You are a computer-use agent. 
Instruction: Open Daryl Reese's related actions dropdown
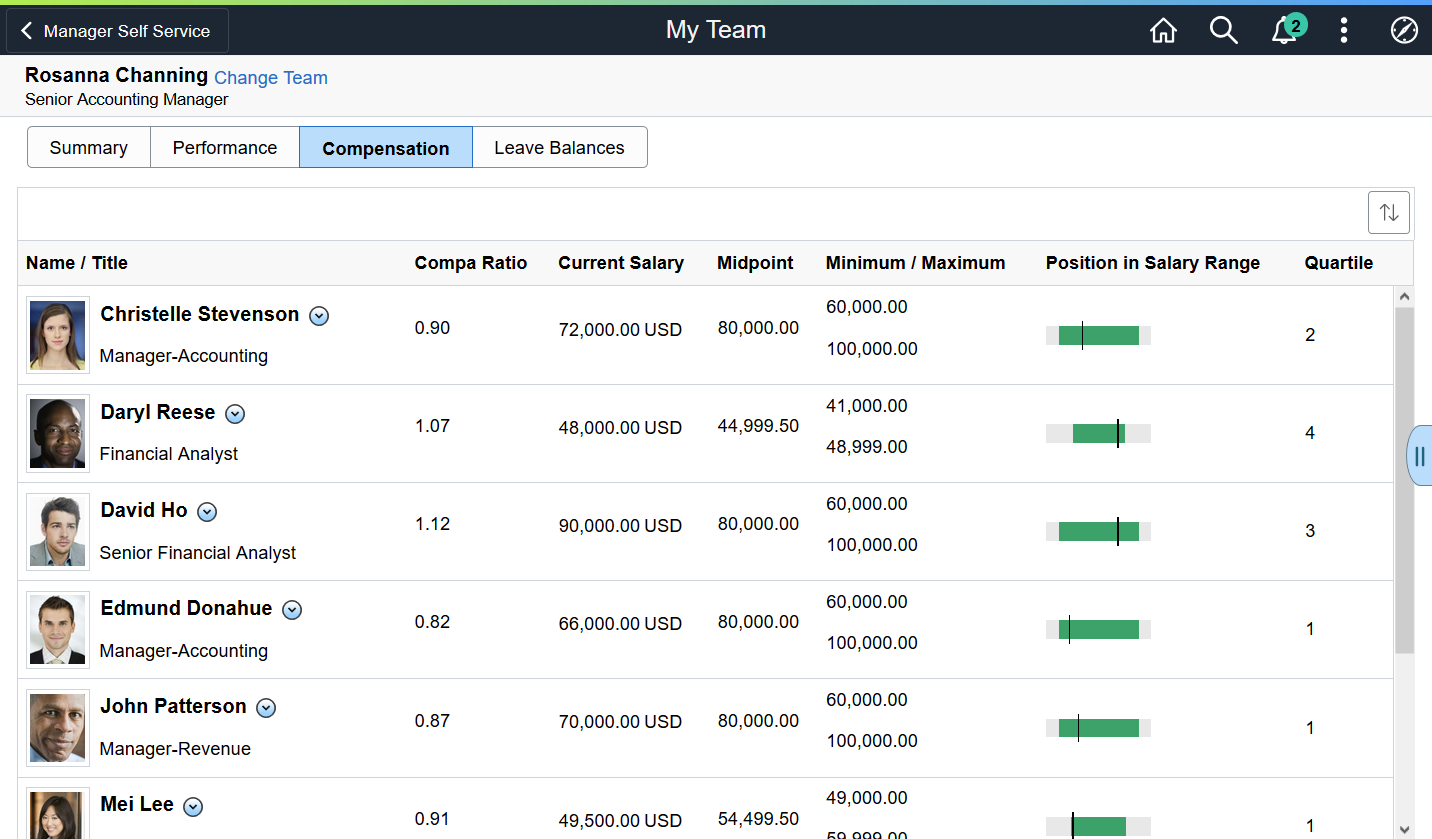(x=235, y=414)
